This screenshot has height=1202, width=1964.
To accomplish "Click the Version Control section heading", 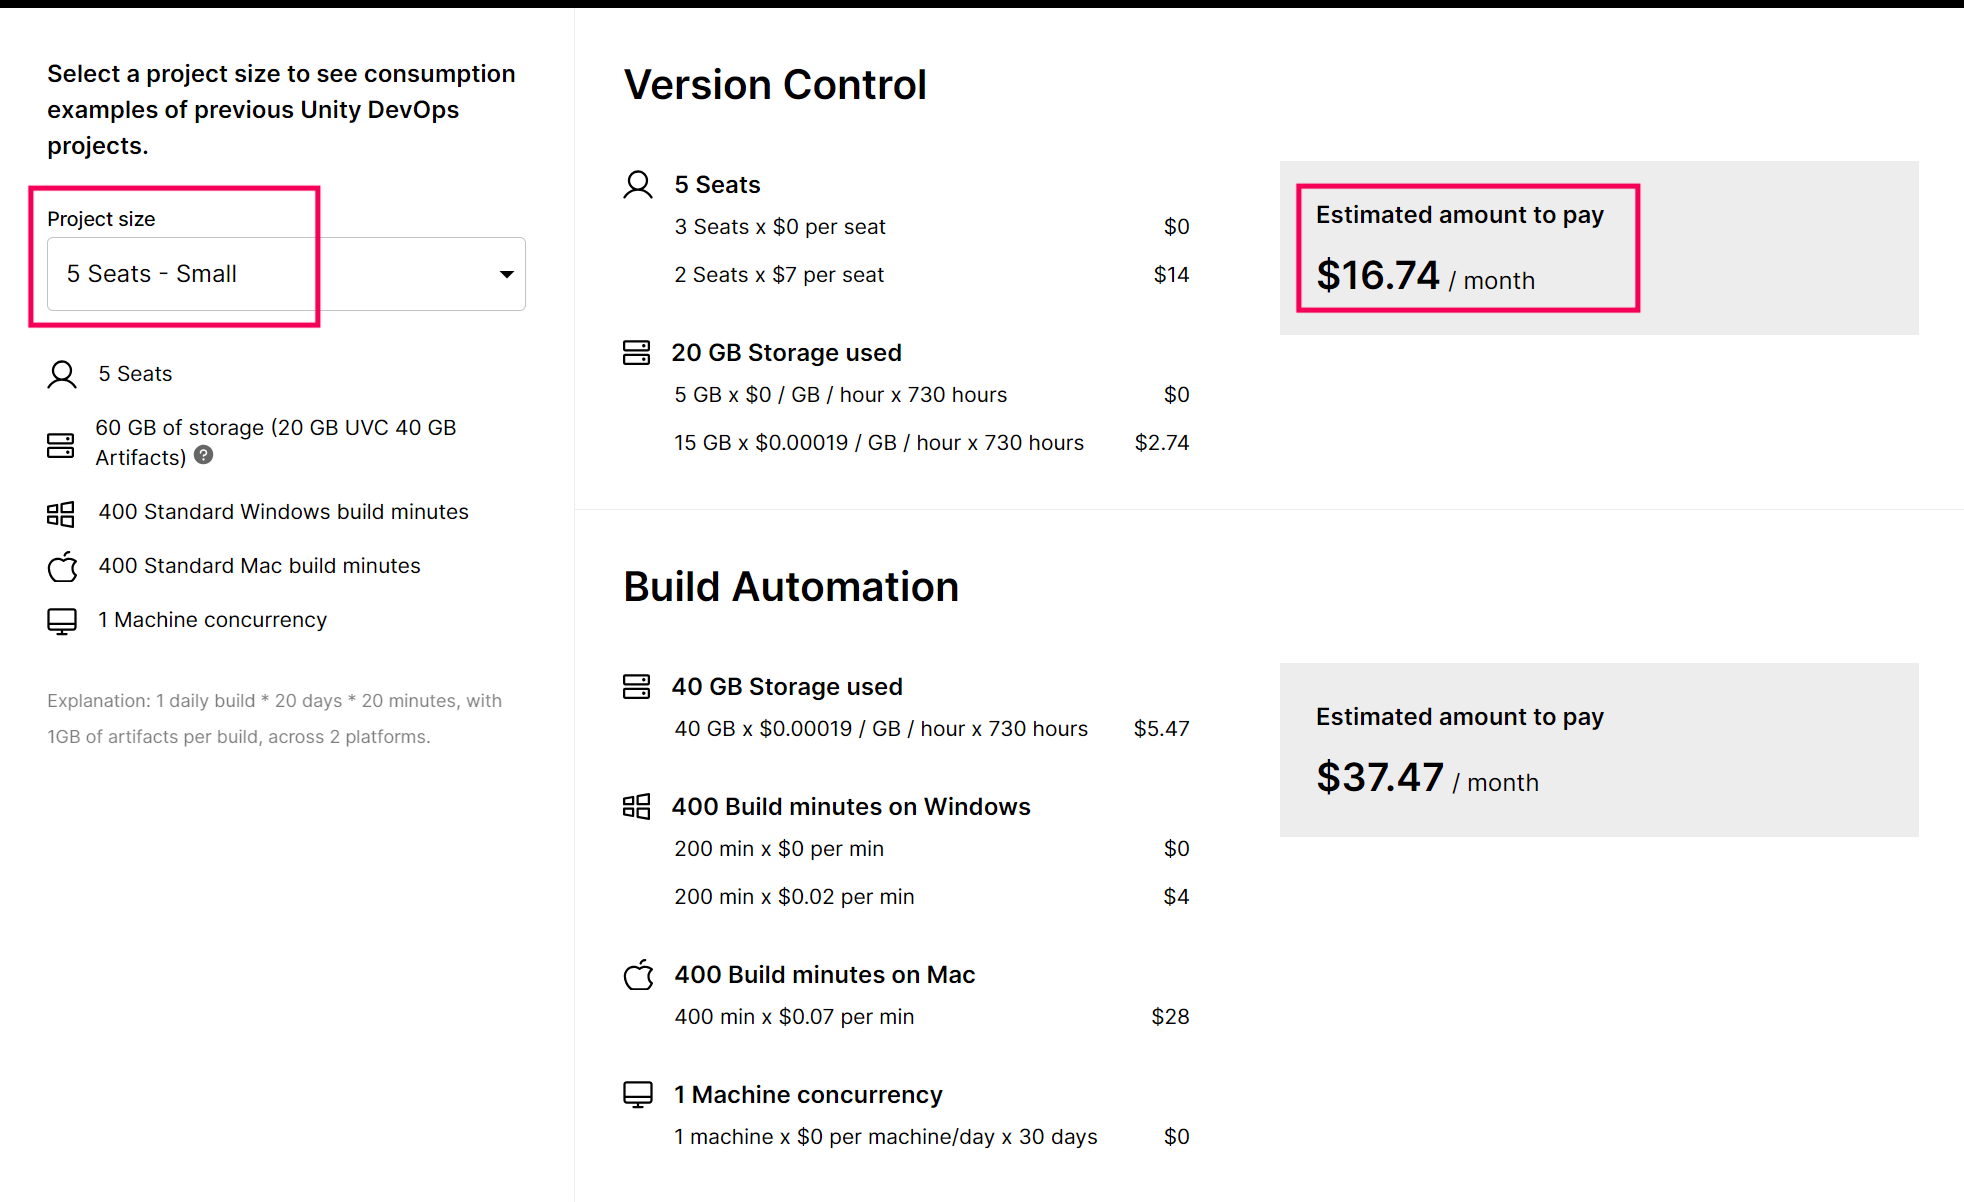I will pos(775,85).
